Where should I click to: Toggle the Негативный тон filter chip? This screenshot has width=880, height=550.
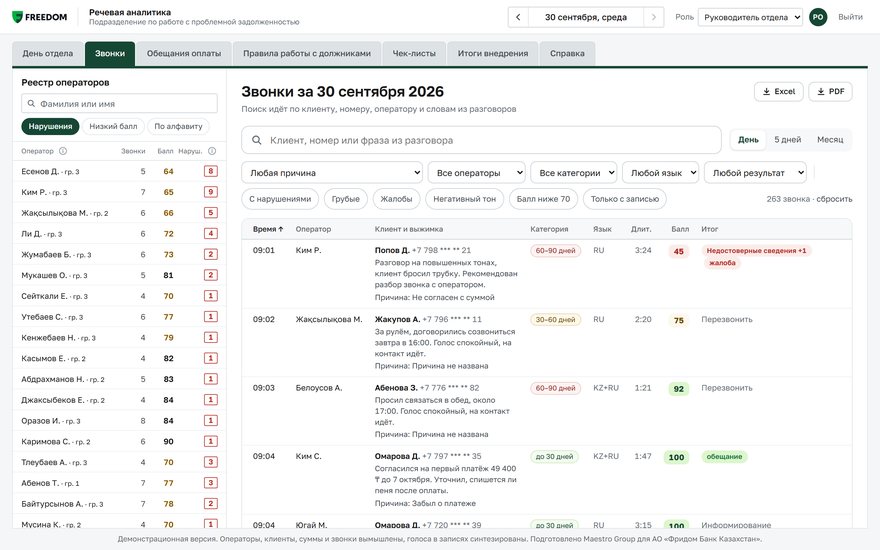pos(464,199)
